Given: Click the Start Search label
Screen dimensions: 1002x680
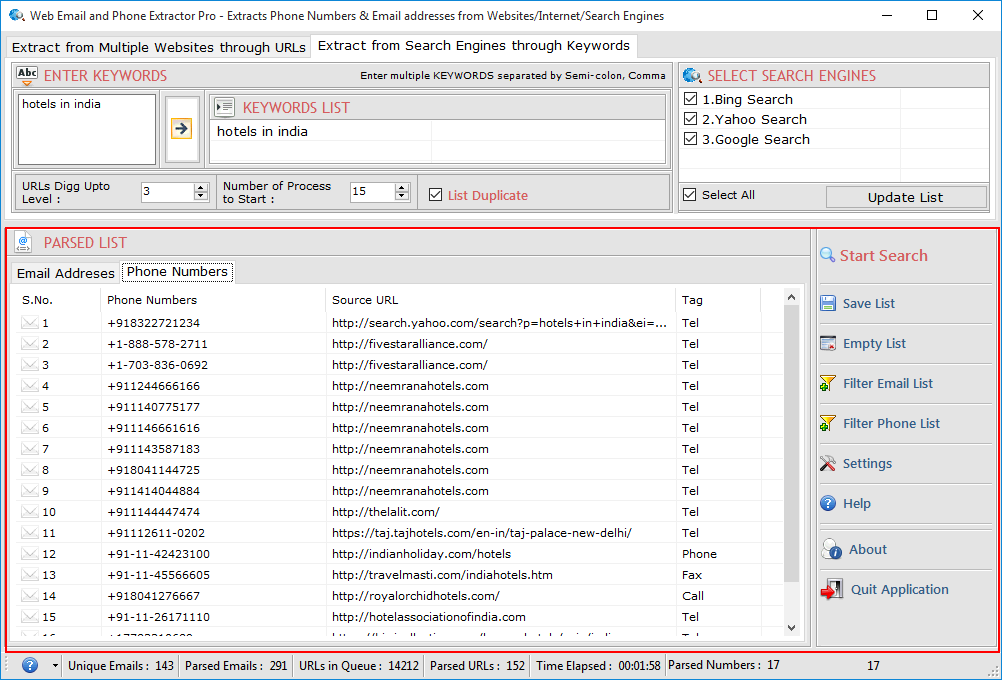Looking at the screenshot, I should (x=883, y=256).
